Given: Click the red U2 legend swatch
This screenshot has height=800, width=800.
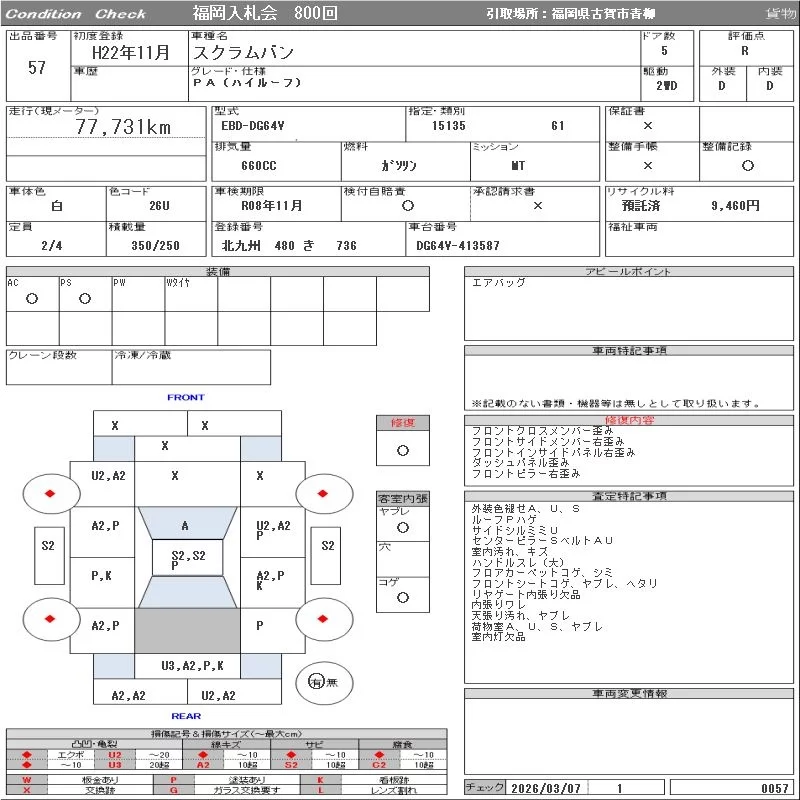Looking at the screenshot, I should click(114, 755).
